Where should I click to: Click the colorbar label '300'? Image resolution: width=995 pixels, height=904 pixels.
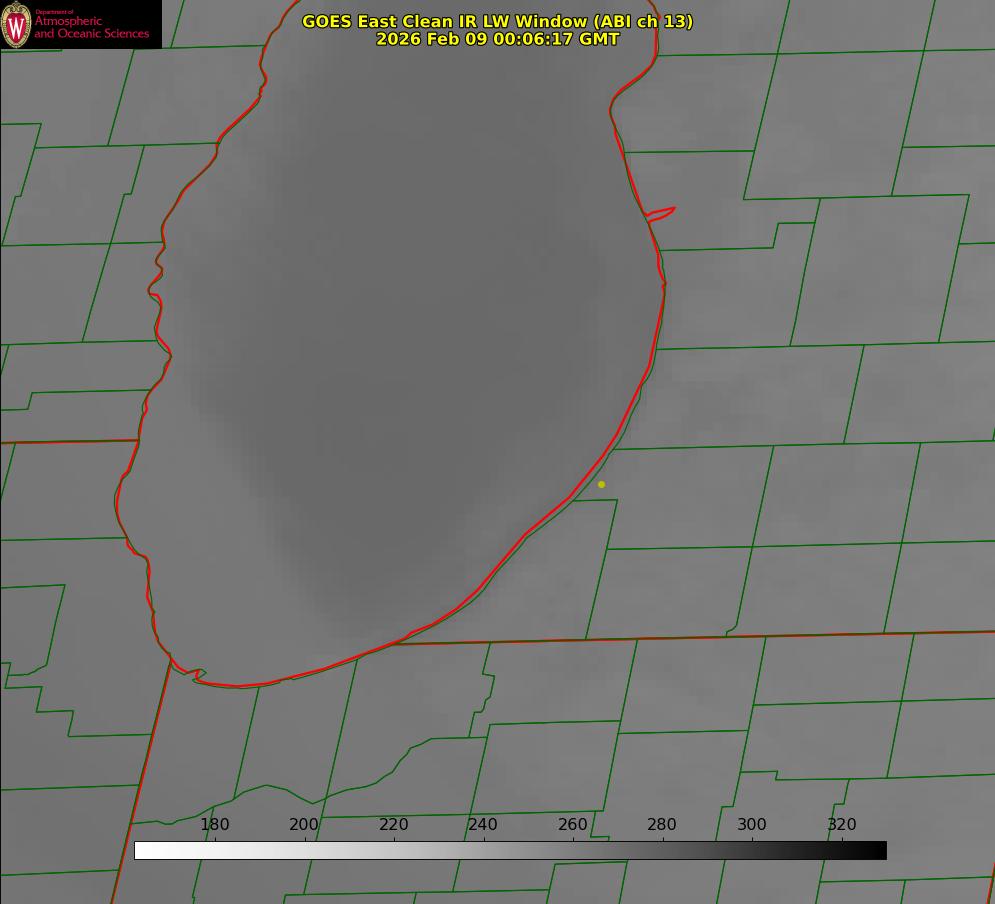tap(752, 825)
